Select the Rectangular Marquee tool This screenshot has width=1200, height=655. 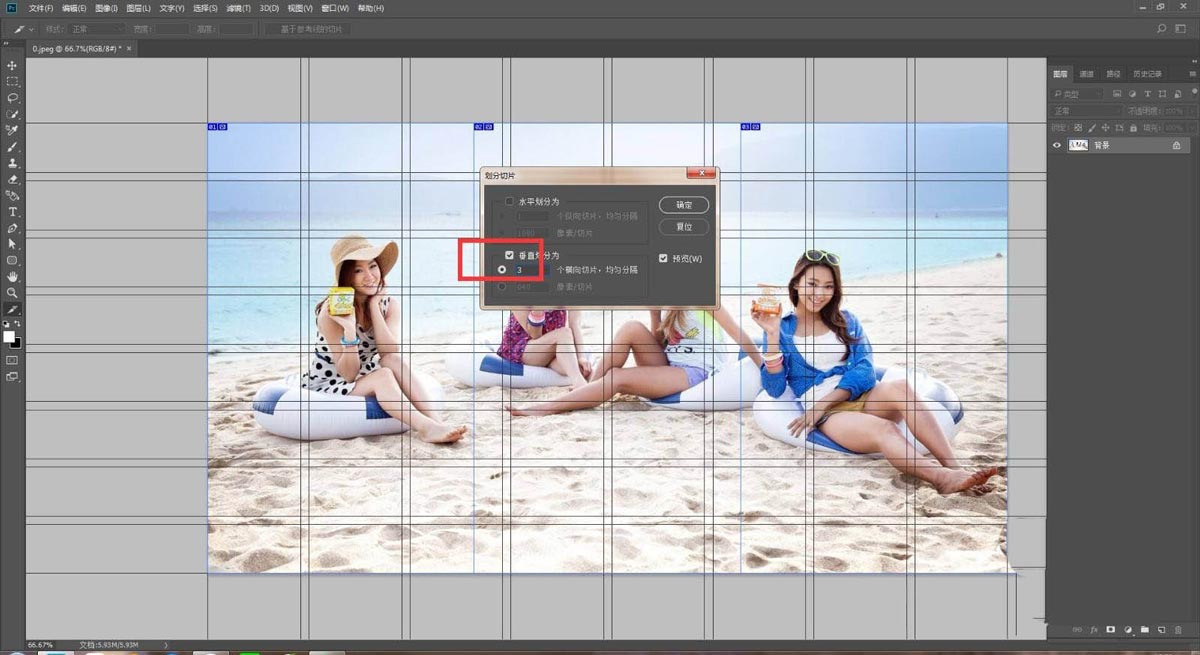pyautogui.click(x=12, y=81)
